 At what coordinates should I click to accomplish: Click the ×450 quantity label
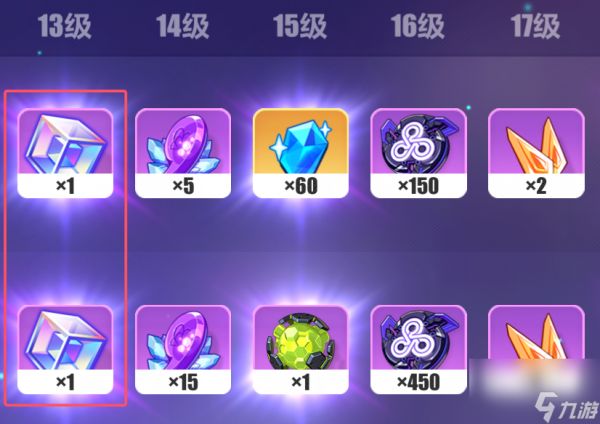coord(419,382)
